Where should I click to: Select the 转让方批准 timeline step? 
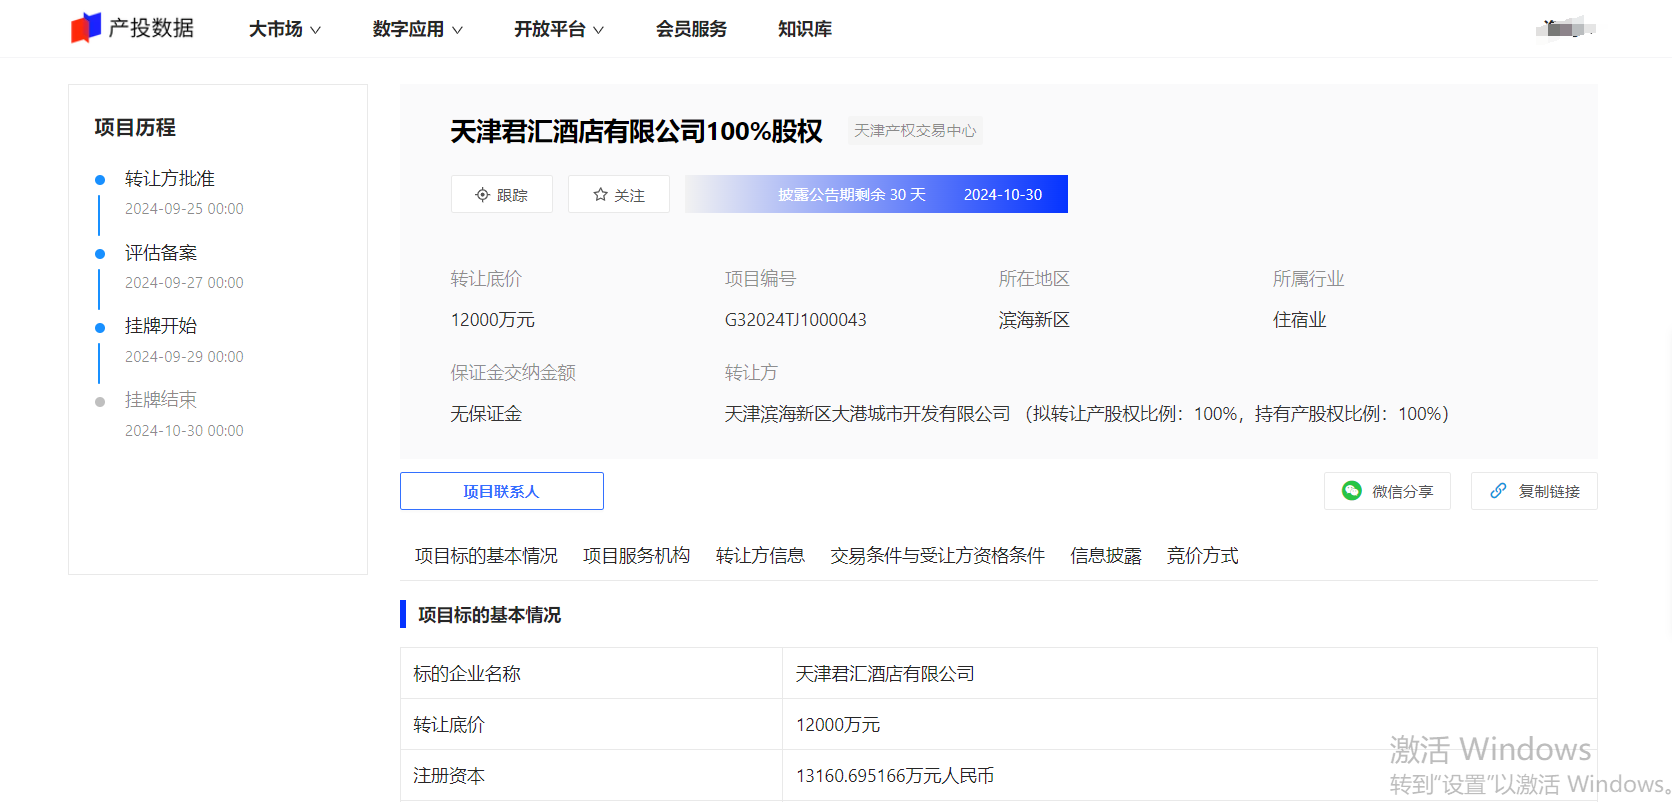click(170, 179)
